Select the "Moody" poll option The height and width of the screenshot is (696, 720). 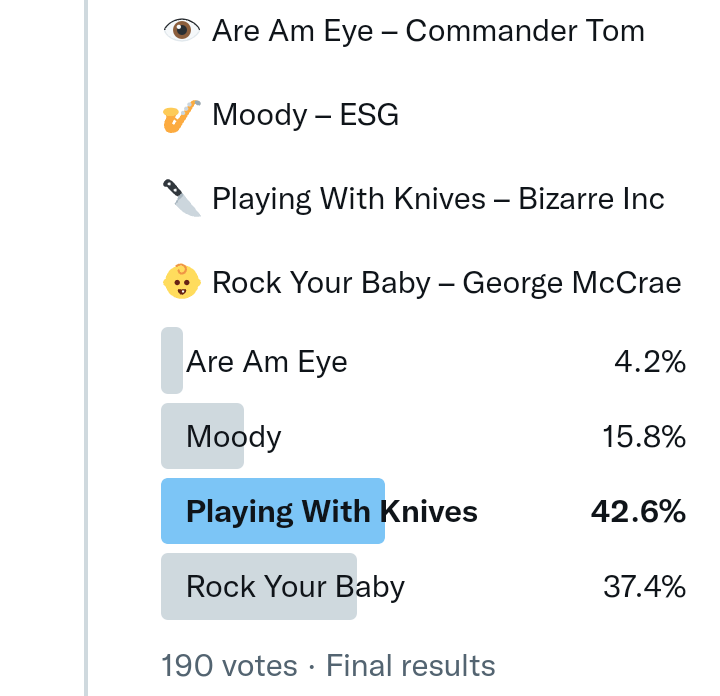click(x=234, y=437)
